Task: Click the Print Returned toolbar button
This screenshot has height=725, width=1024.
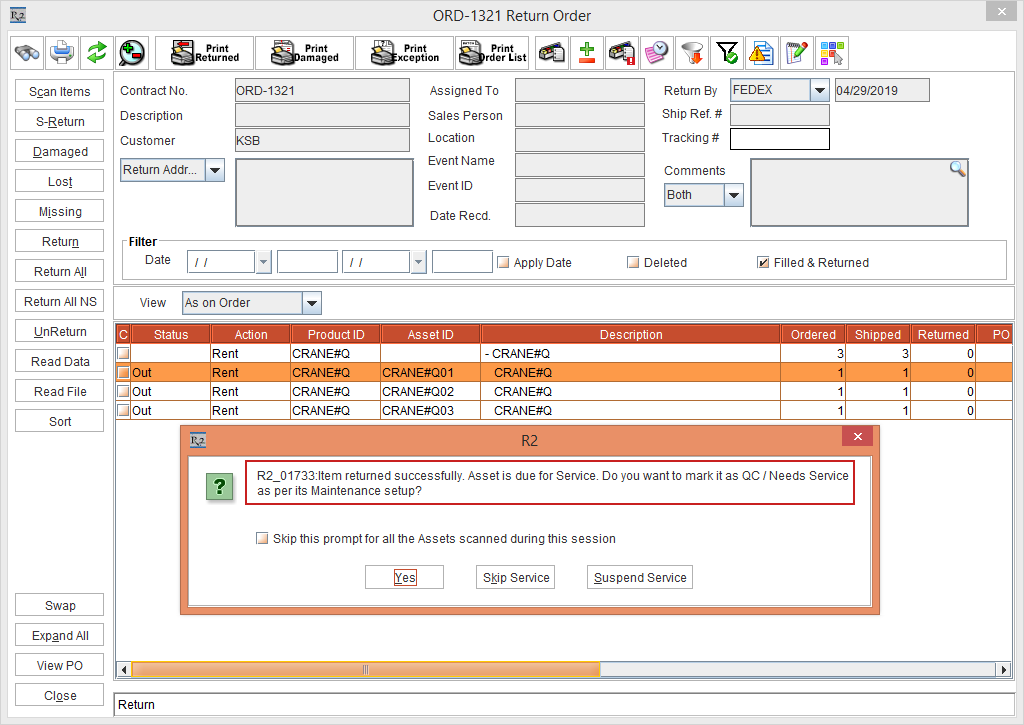Action: (x=205, y=52)
